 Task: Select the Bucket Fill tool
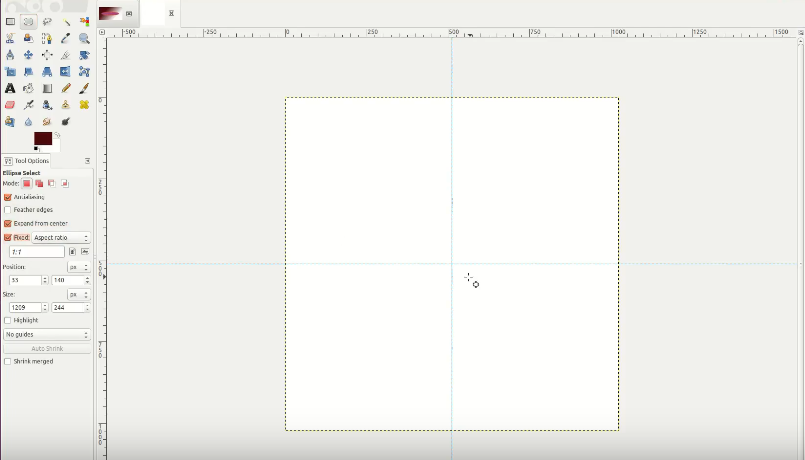(x=28, y=88)
